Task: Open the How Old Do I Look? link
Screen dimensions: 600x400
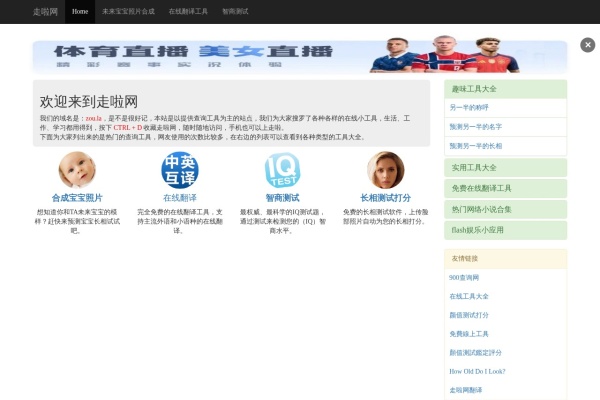Action: 477,371
